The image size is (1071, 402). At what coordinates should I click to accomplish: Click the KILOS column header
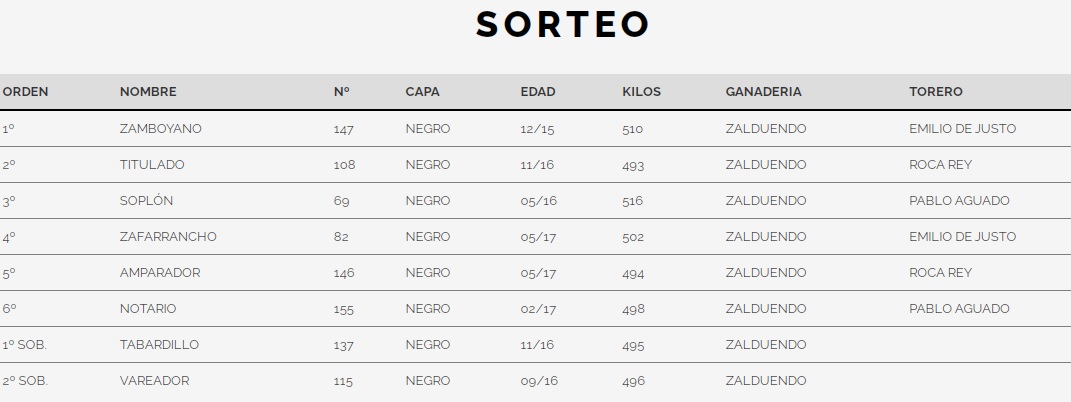tap(641, 92)
